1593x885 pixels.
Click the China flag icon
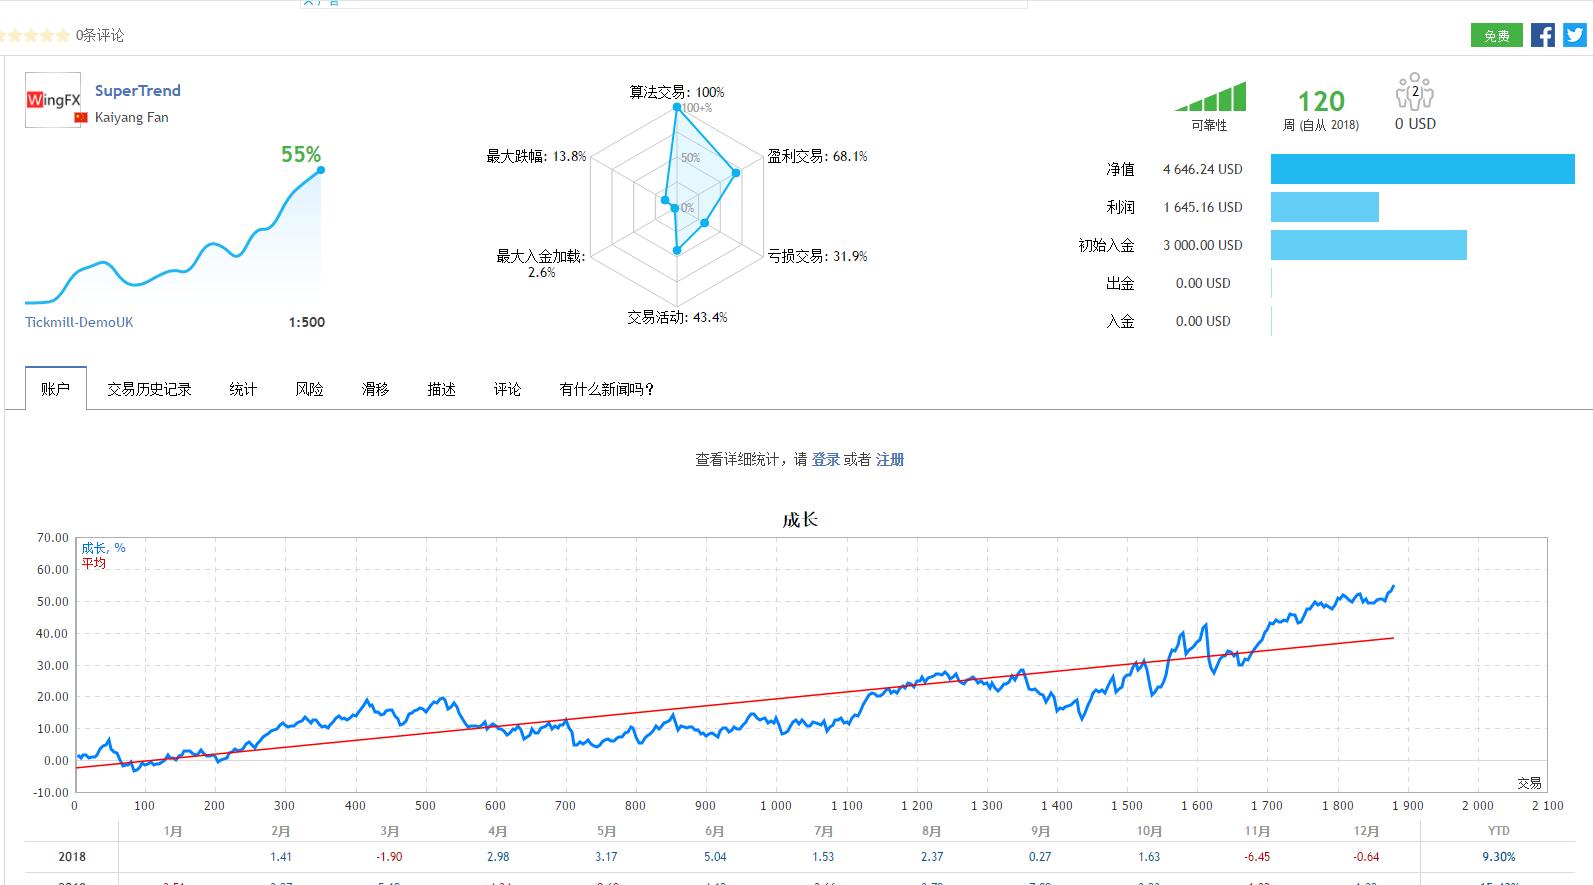tap(81, 118)
